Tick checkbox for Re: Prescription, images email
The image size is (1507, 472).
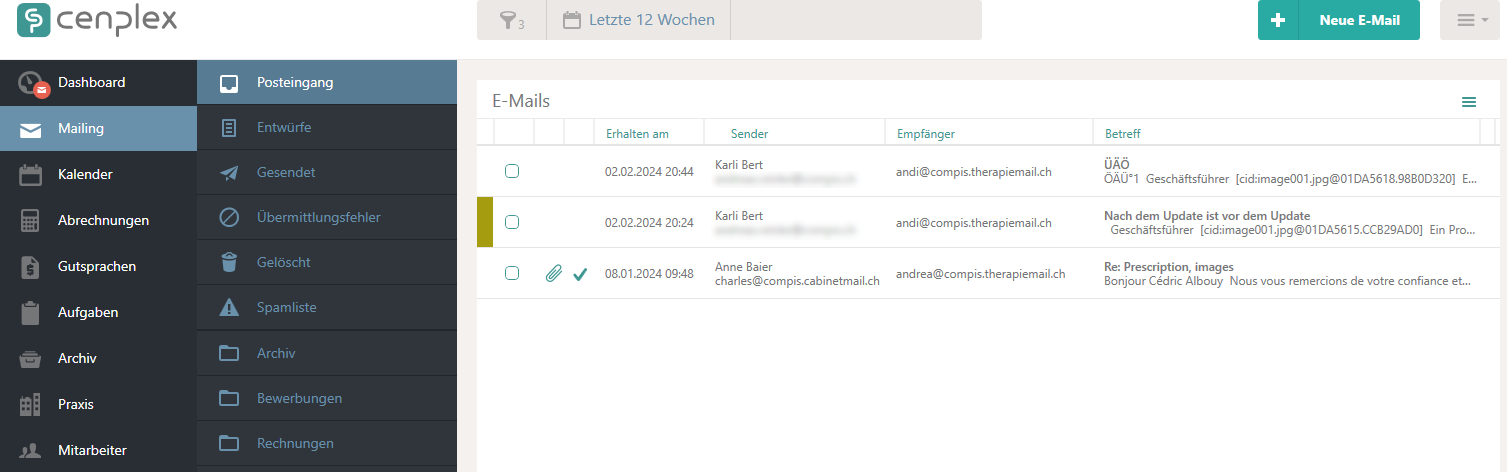pos(512,273)
